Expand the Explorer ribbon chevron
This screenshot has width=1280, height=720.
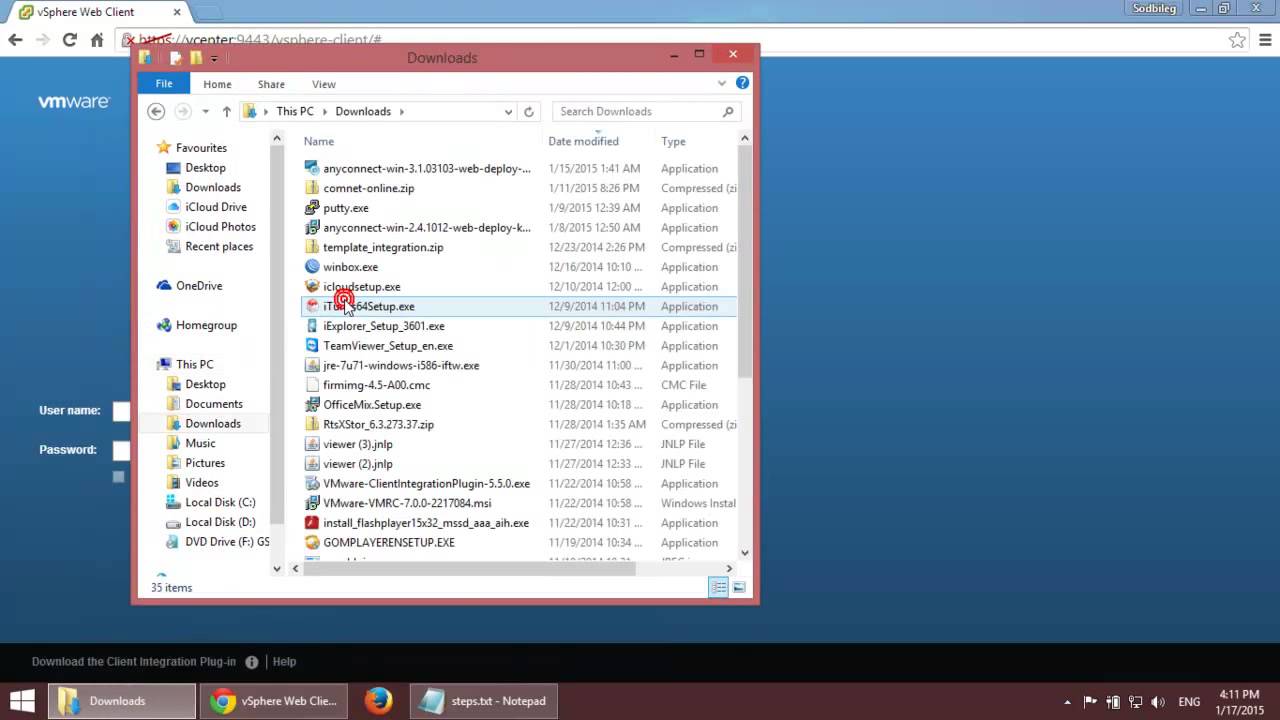coord(722,84)
